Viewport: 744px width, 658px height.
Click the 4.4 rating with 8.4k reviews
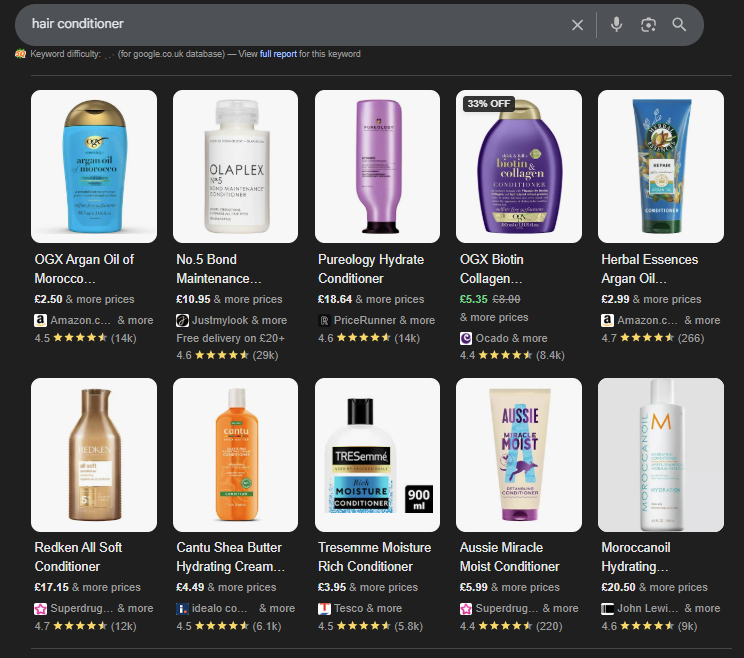tap(512, 355)
